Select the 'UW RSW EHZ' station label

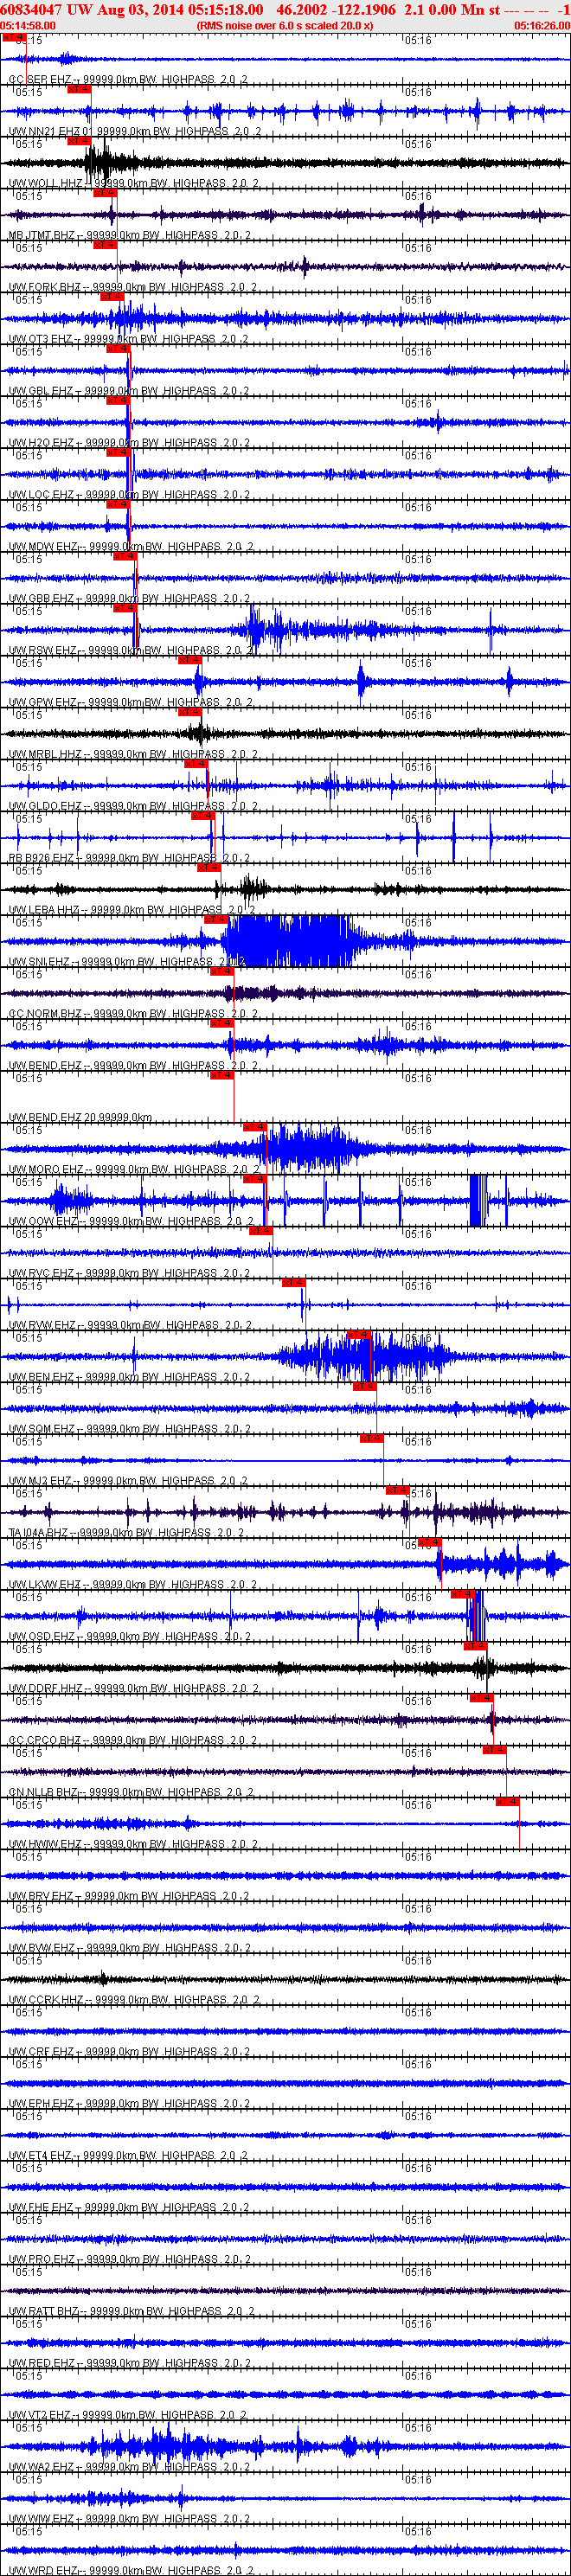pyautogui.click(x=43, y=651)
